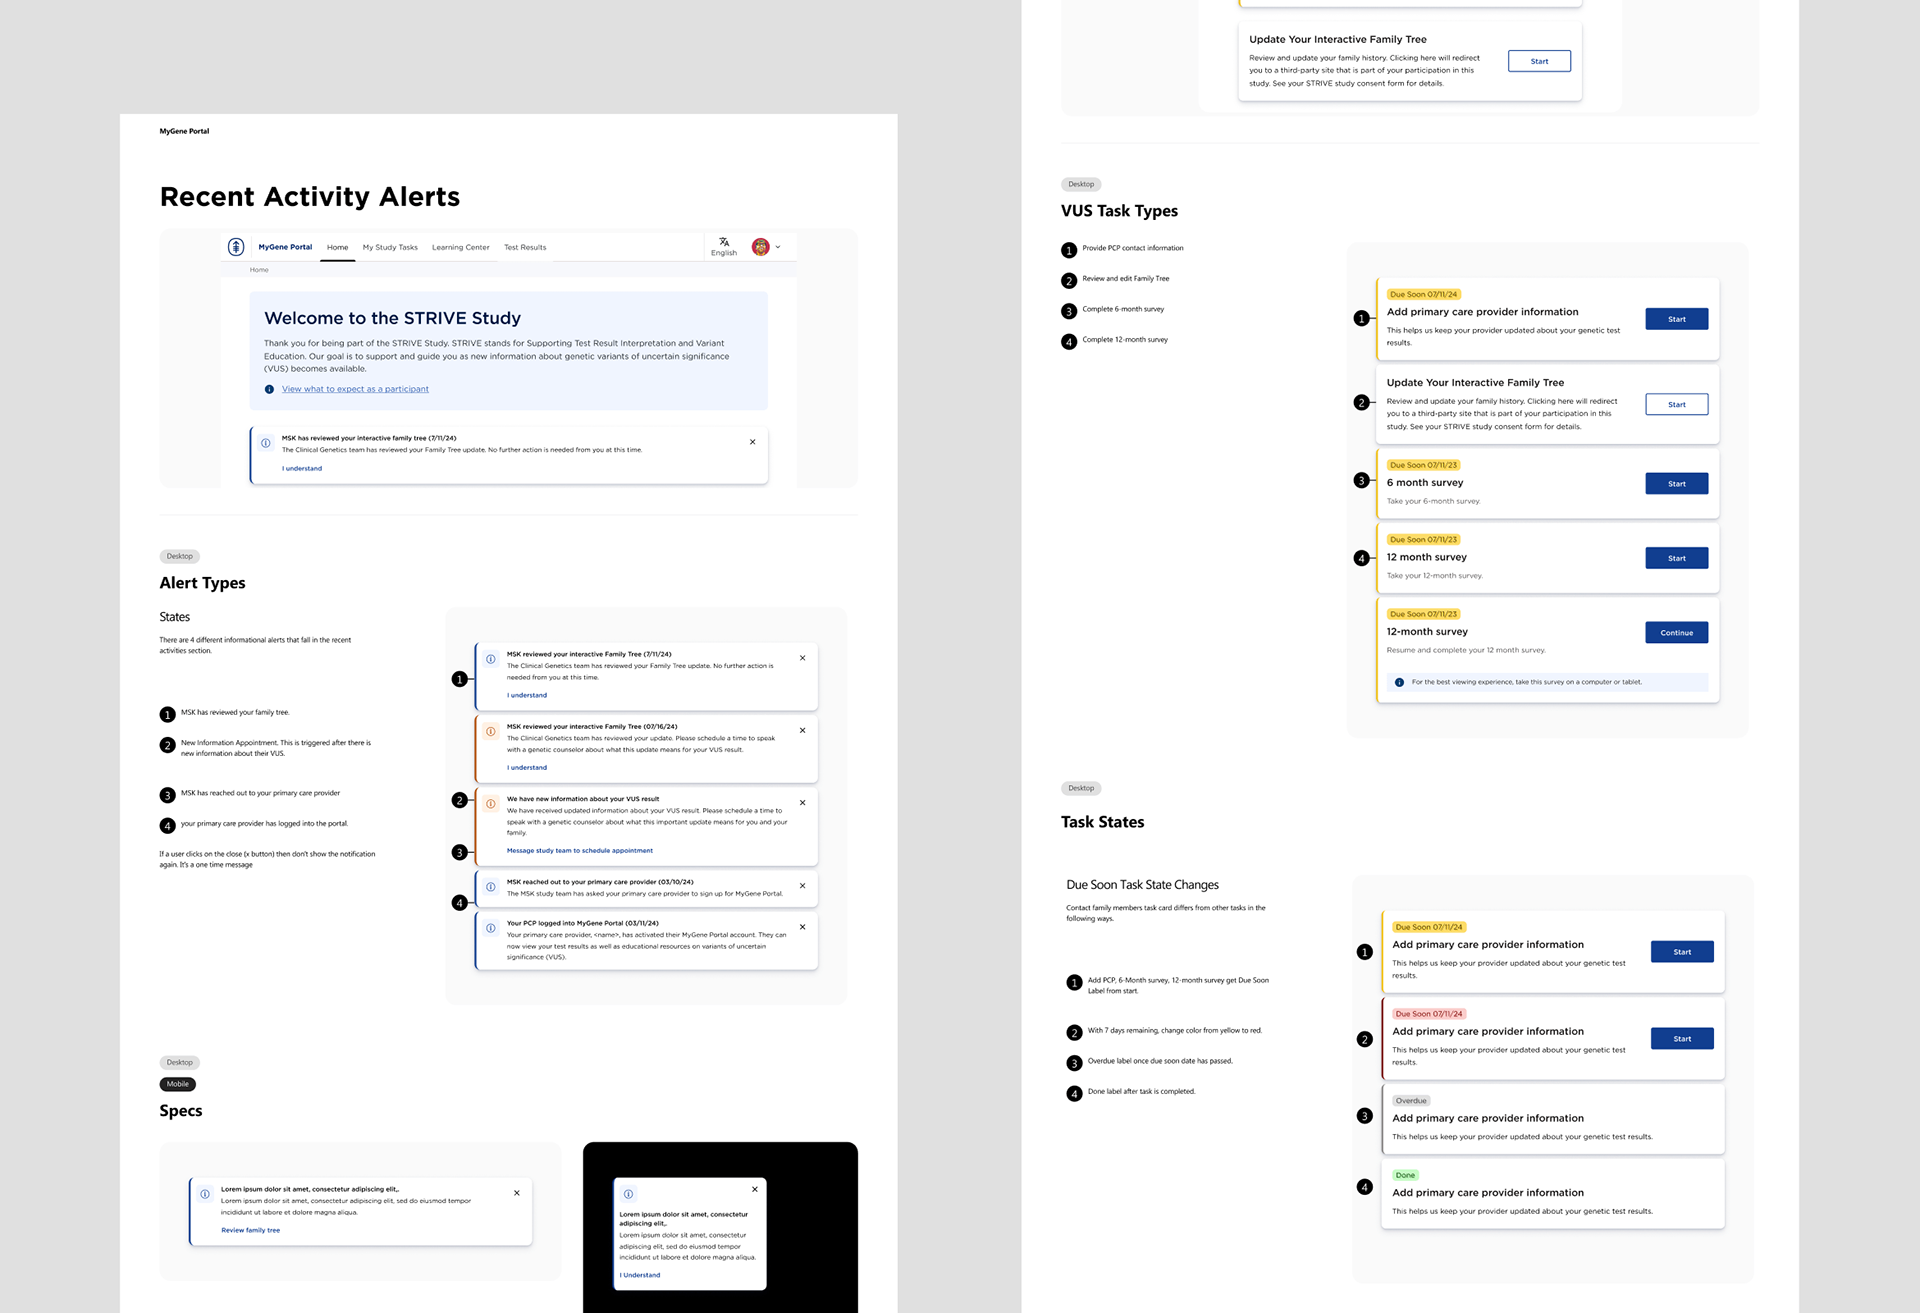Image resolution: width=1920 pixels, height=1313 pixels.
Task: Click the info icon in the survey viewing tip
Action: click(x=1399, y=682)
